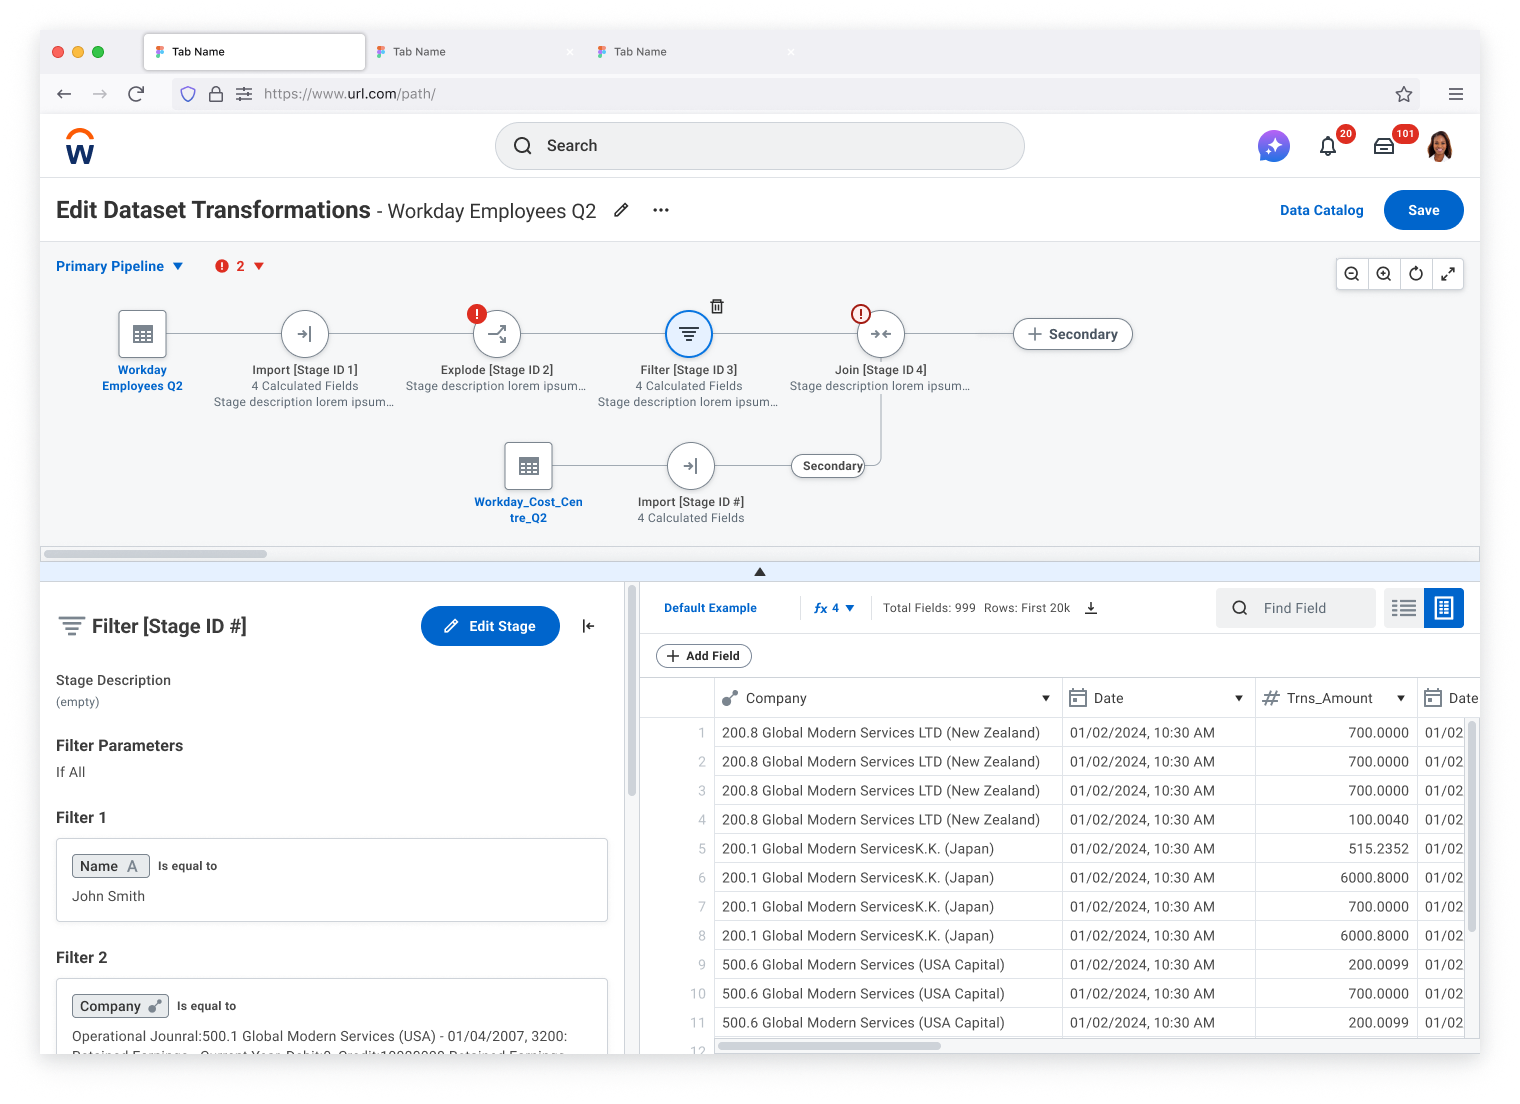Switch to the second browser tab
Screen dimensions: 1520x1104
[x=475, y=52]
